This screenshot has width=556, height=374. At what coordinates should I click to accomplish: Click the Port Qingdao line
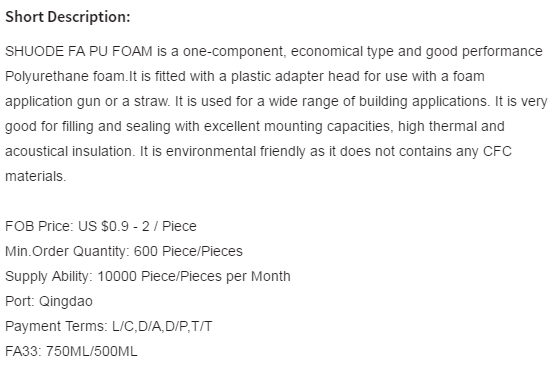click(x=49, y=301)
